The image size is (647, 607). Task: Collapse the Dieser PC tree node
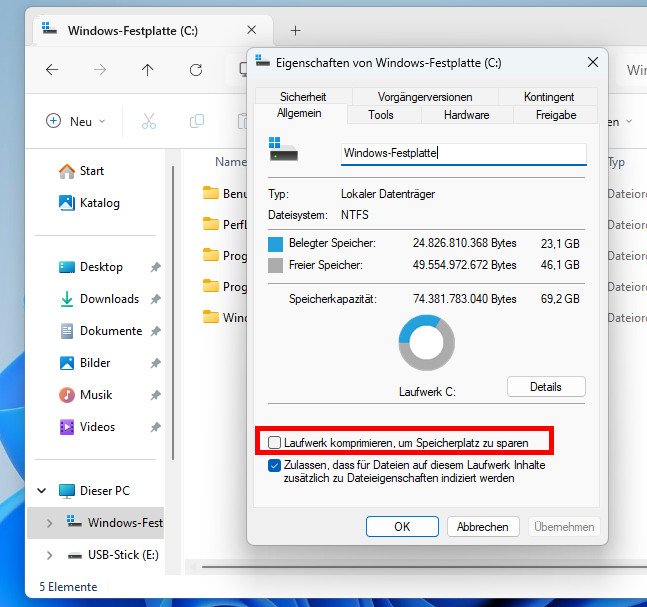[x=42, y=491]
